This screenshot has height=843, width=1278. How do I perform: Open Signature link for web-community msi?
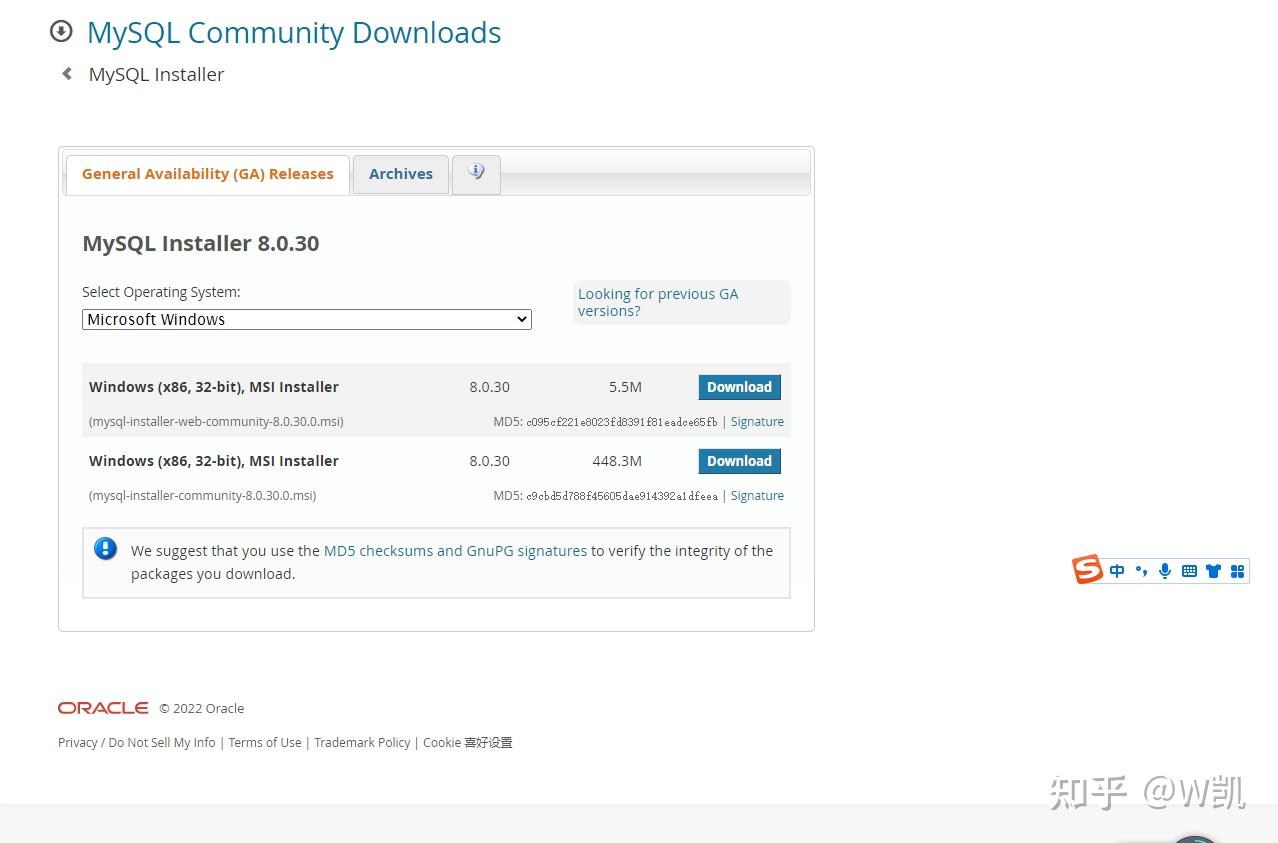(x=757, y=422)
